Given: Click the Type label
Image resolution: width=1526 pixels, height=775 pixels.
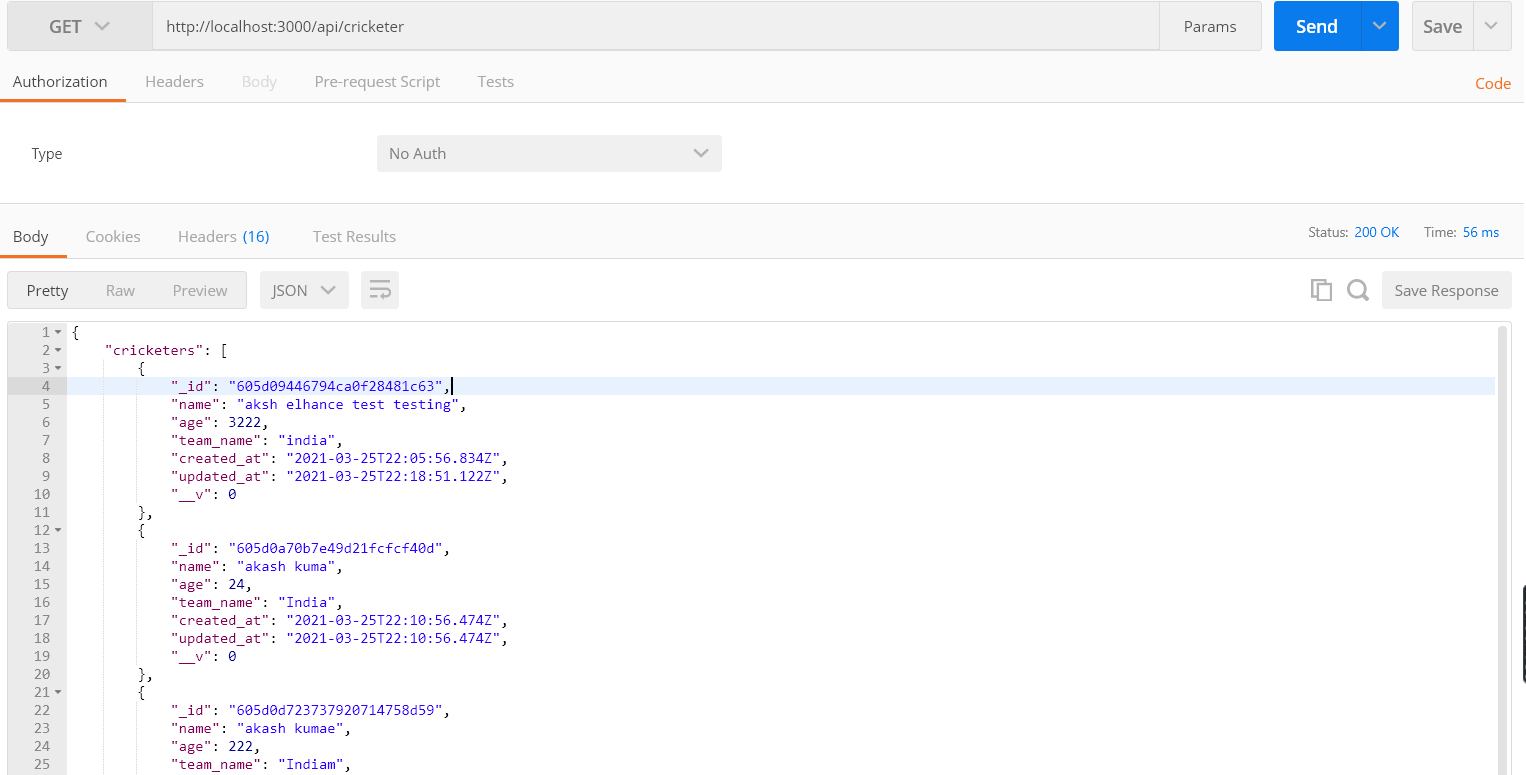Looking at the screenshot, I should click(x=47, y=154).
